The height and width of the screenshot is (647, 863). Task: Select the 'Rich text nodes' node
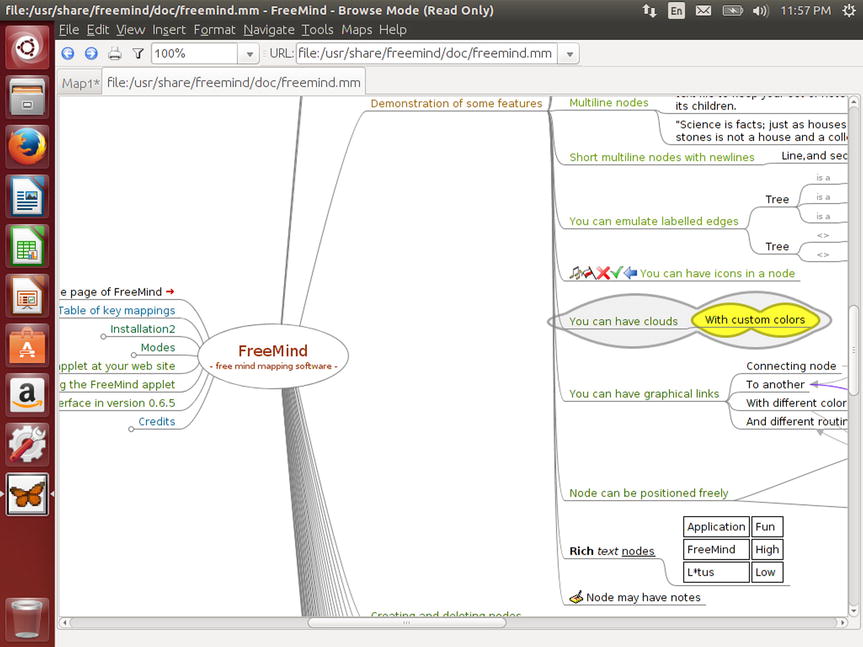[x=612, y=551]
